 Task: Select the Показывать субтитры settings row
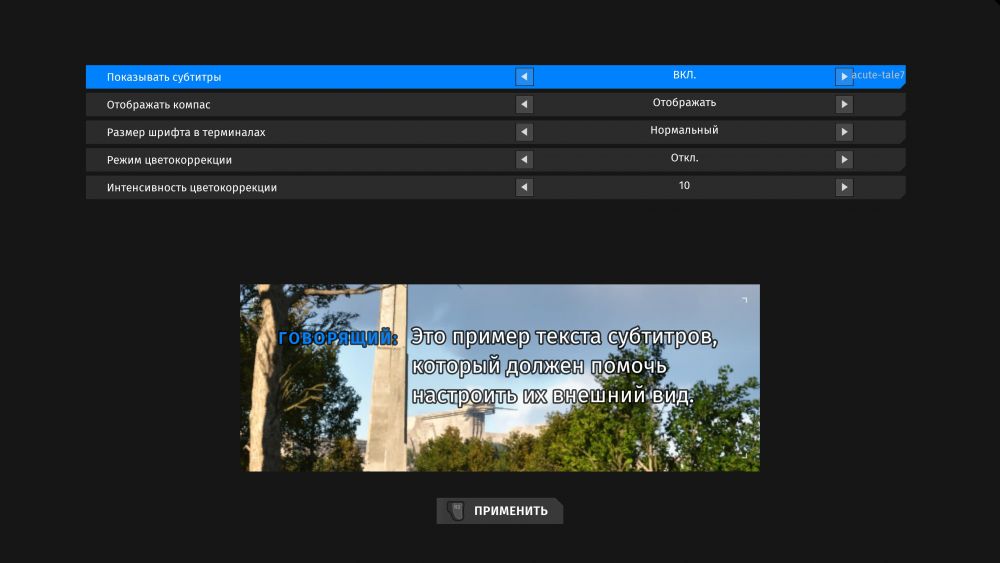point(300,77)
